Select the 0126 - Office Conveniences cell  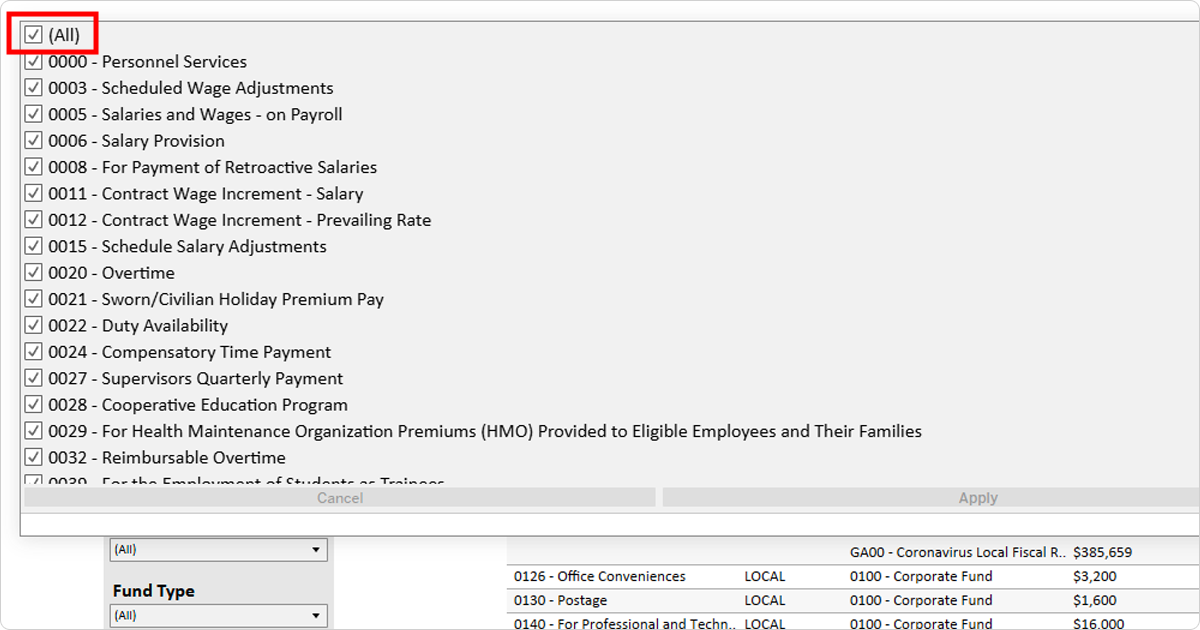point(600,577)
